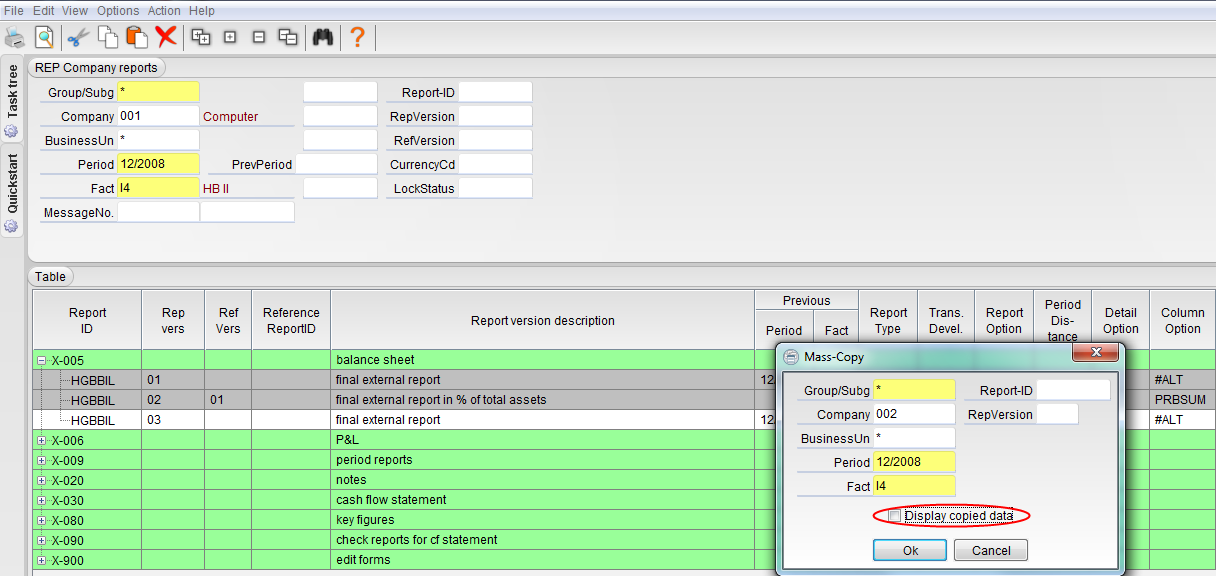Click the BusinessUn field in Mass-Copy dialog

click(x=914, y=438)
